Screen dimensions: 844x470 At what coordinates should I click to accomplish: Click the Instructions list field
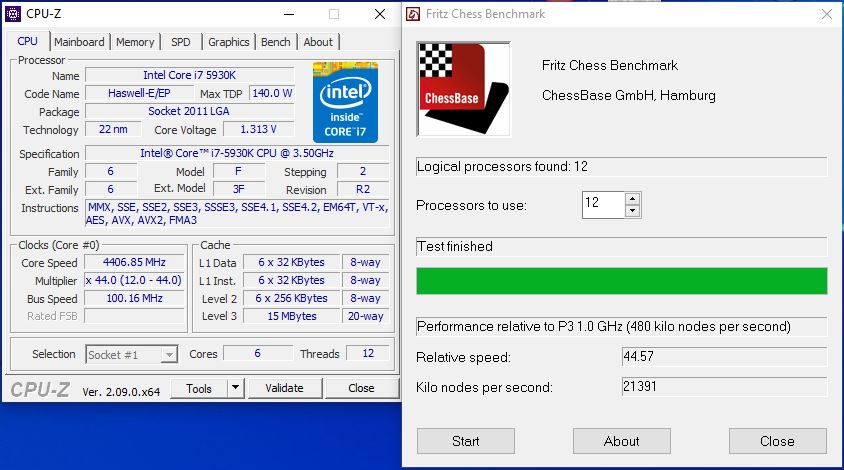click(x=237, y=214)
